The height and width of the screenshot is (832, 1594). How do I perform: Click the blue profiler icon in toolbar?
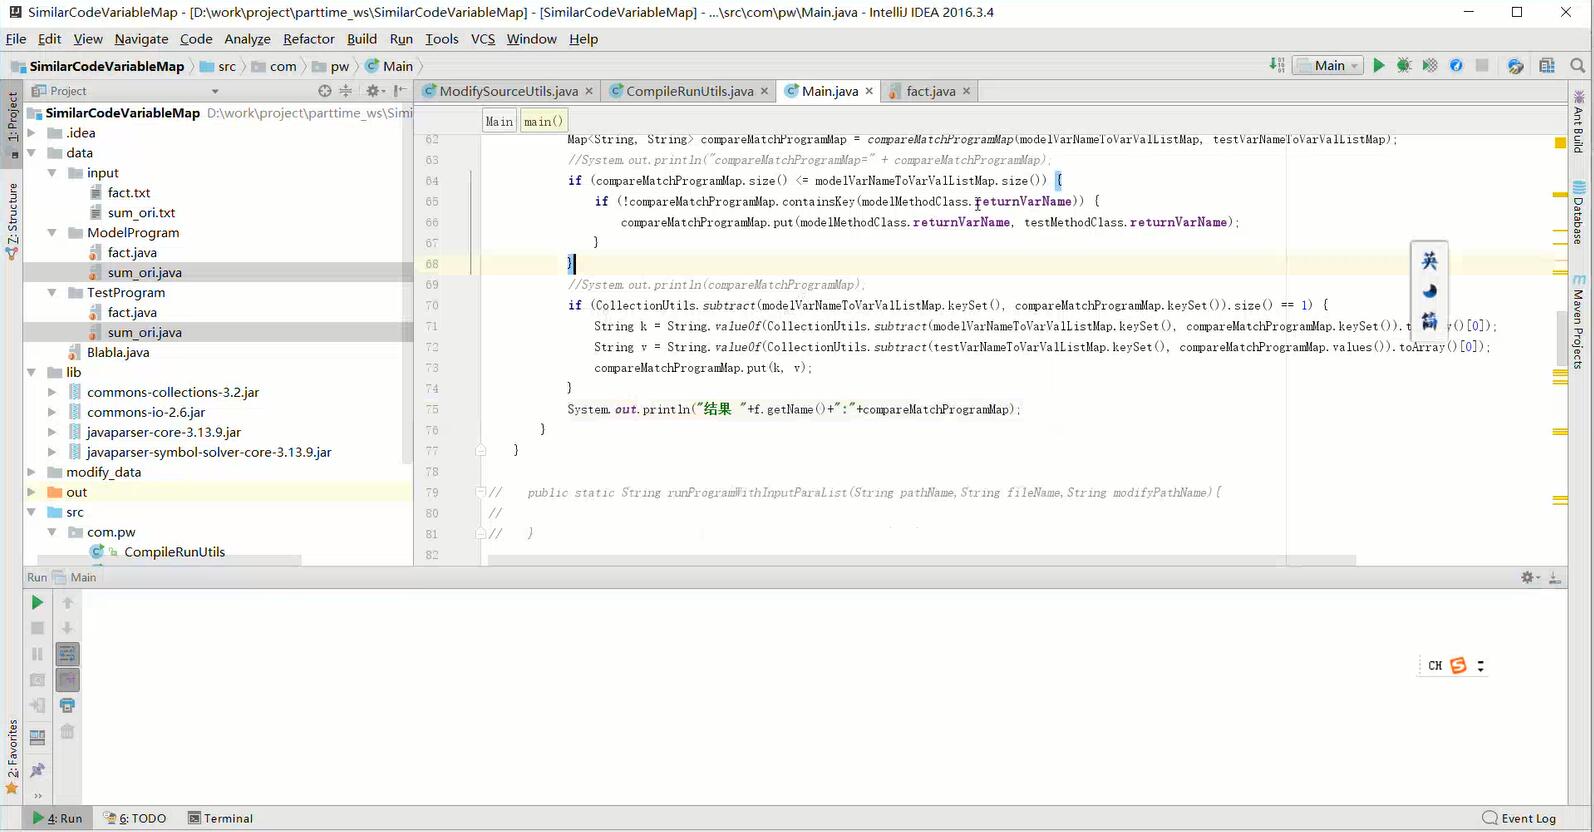click(x=1456, y=65)
